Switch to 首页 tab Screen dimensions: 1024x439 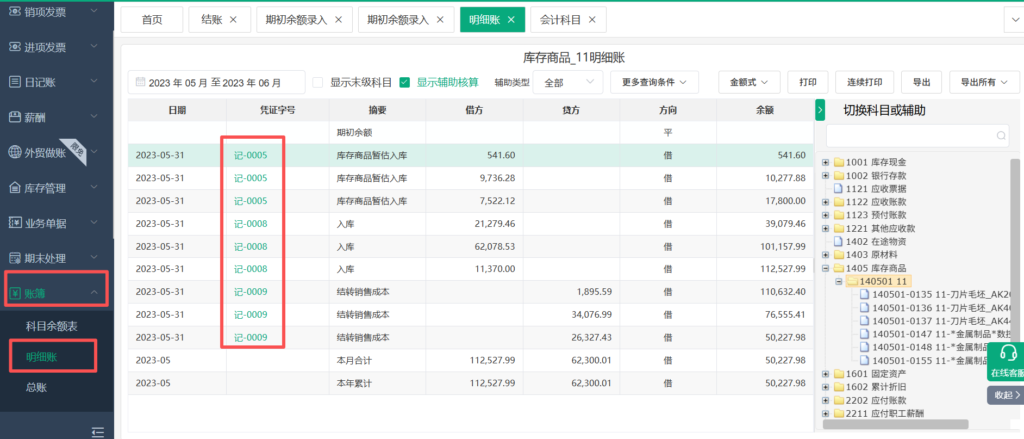tap(152, 19)
